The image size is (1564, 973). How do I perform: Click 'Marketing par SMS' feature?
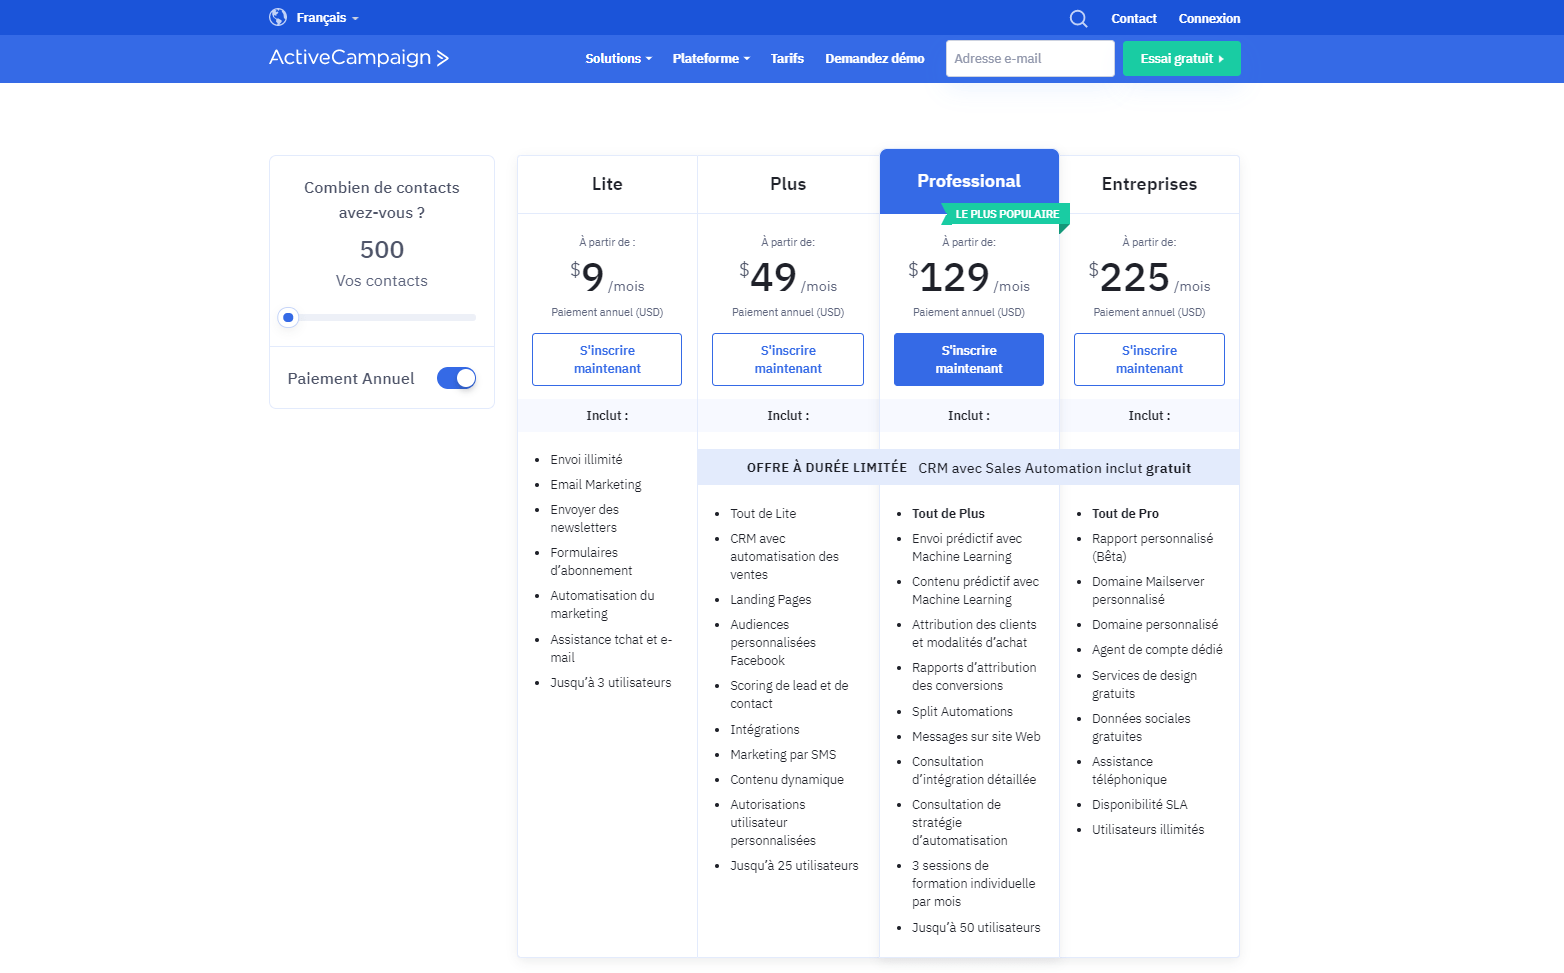pos(783,755)
